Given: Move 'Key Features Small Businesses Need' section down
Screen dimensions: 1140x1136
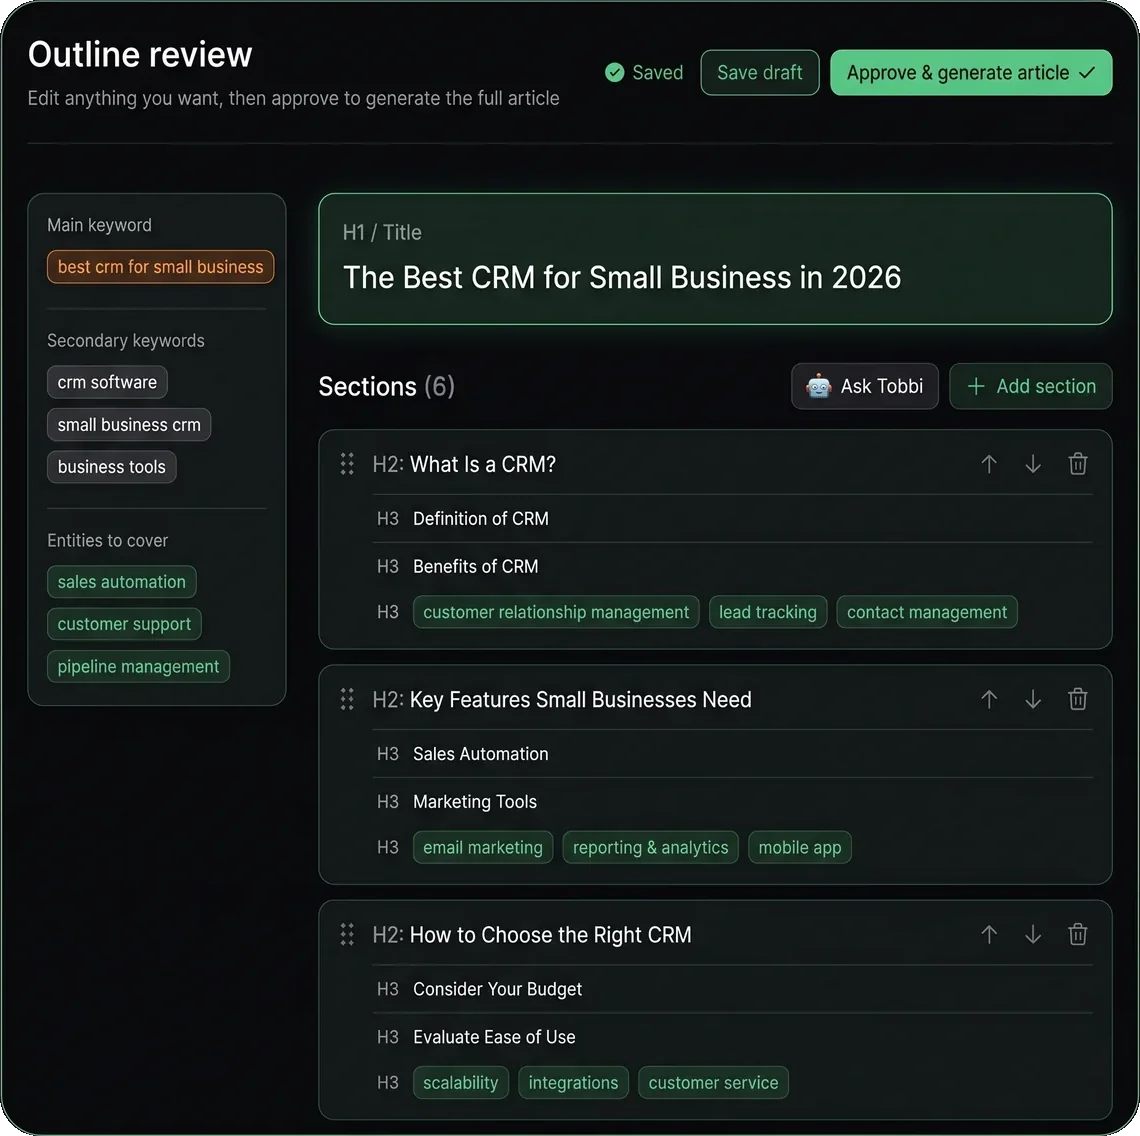Looking at the screenshot, I should [x=1033, y=700].
